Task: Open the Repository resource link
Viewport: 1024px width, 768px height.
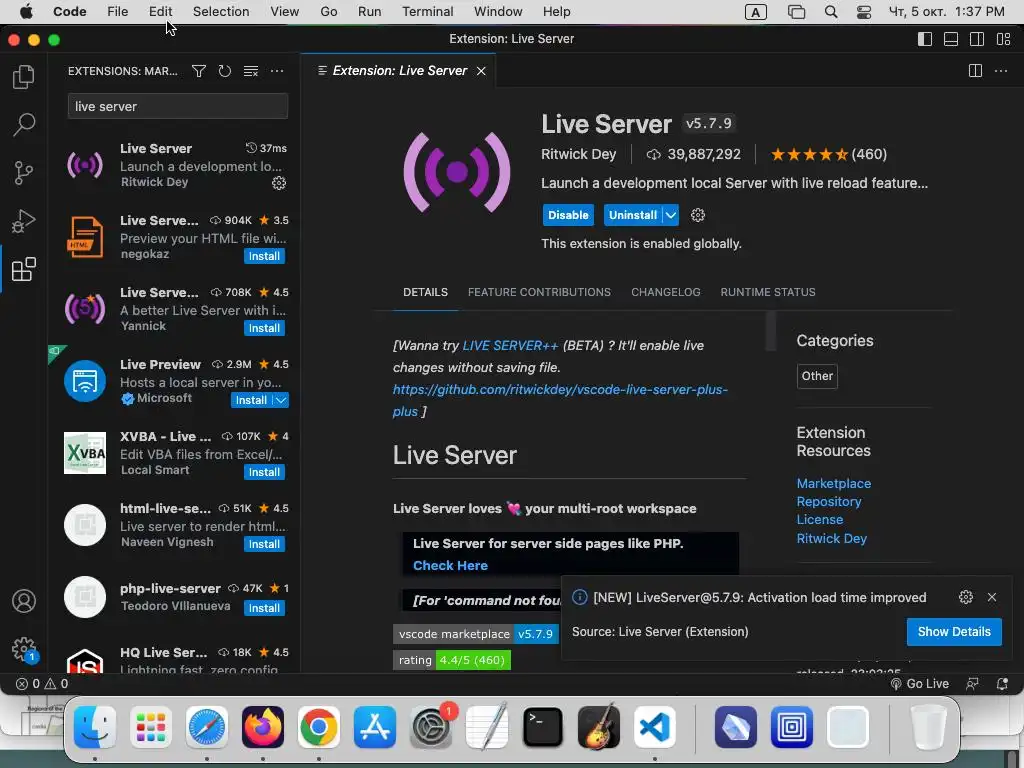Action: click(828, 502)
